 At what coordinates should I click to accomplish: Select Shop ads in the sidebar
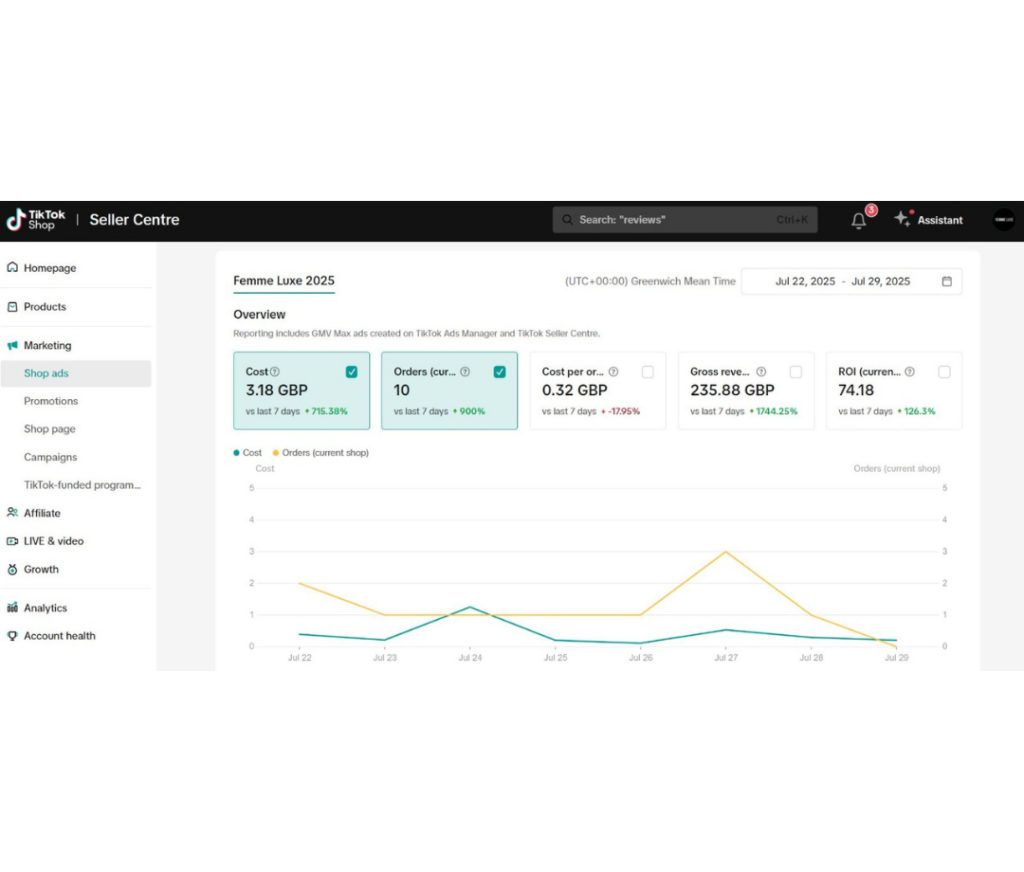point(76,374)
